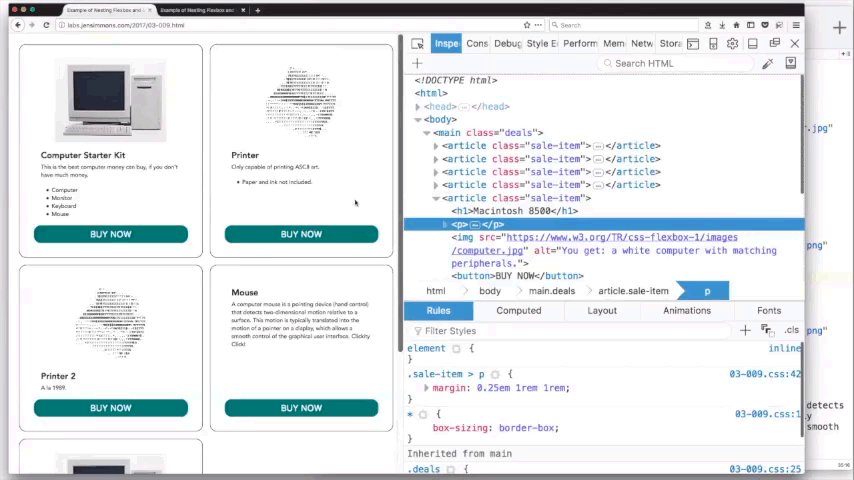854x480 pixels.
Task: Click the screenshot node icon beside eyedropper
Action: [x=791, y=63]
